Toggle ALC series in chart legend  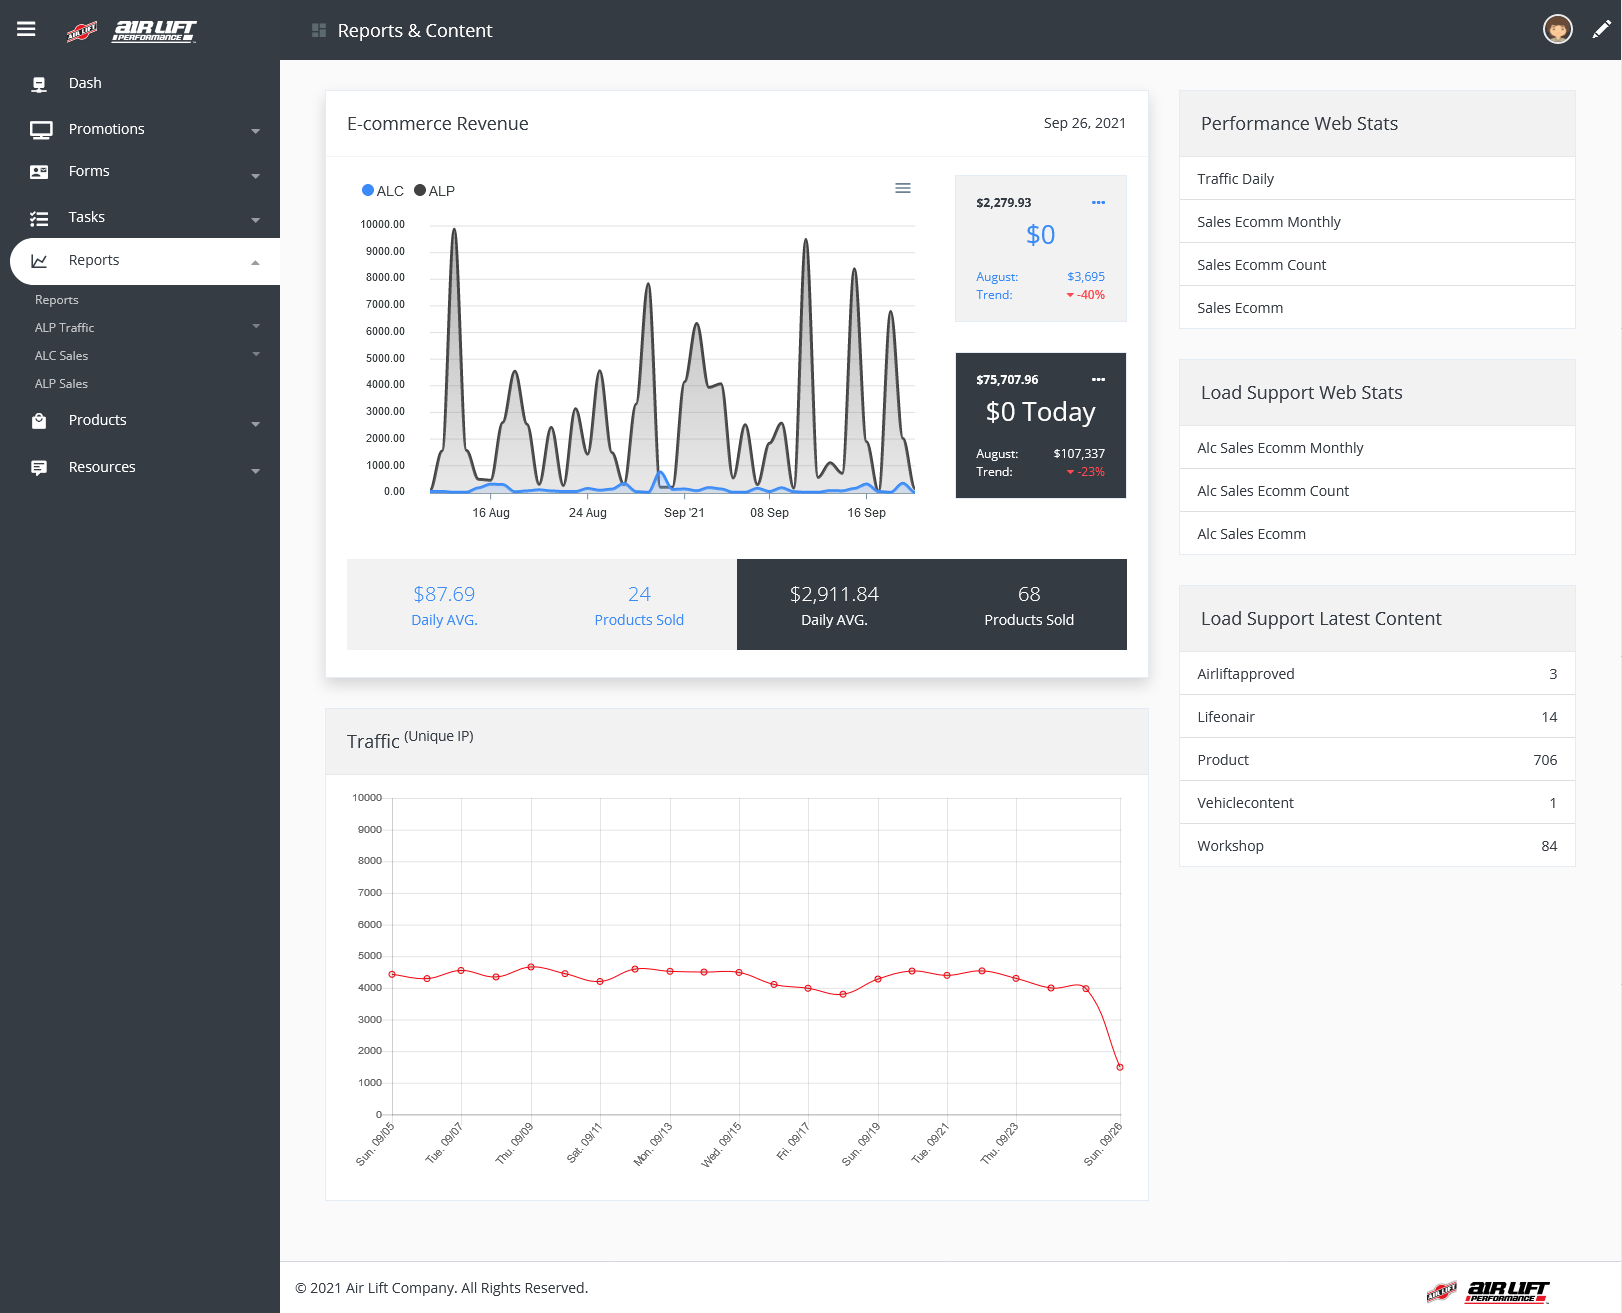pyautogui.click(x=383, y=191)
